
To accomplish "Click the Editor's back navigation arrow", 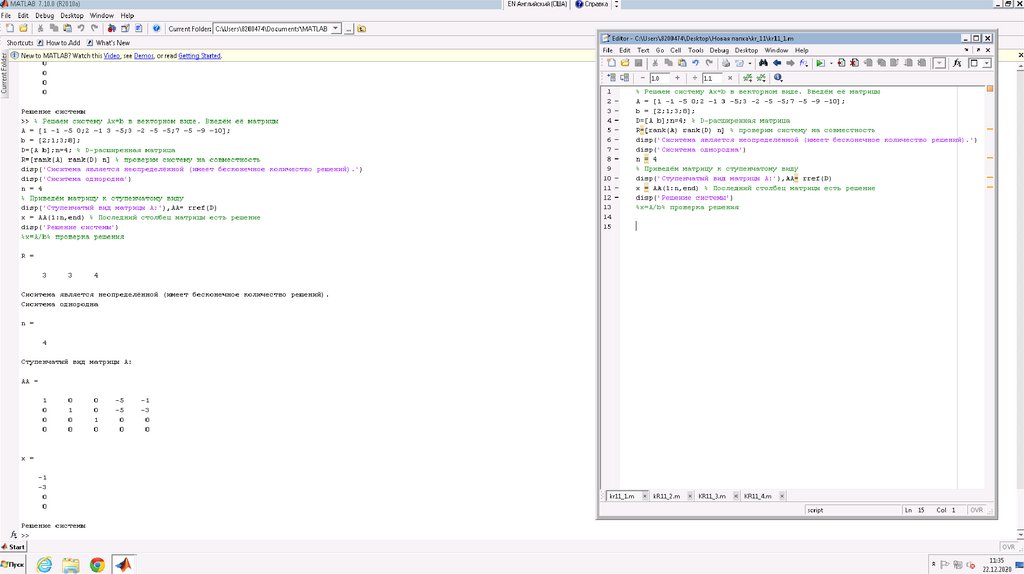I will (776, 62).
